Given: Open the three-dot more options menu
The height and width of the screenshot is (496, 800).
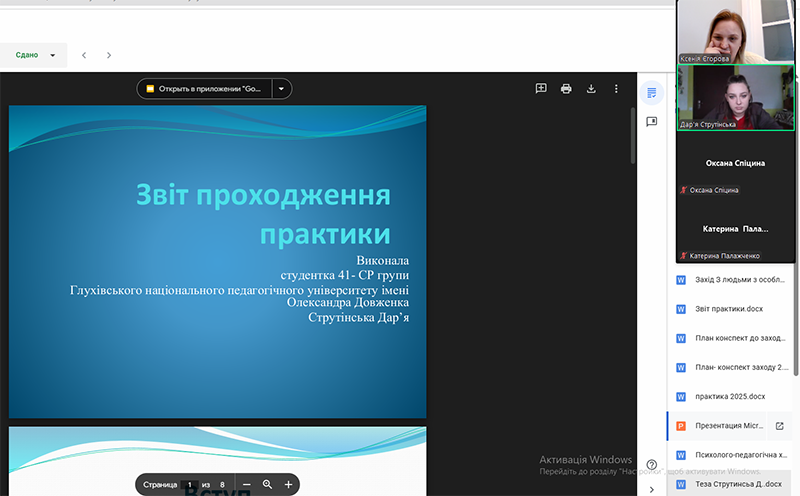Looking at the screenshot, I should [x=616, y=89].
